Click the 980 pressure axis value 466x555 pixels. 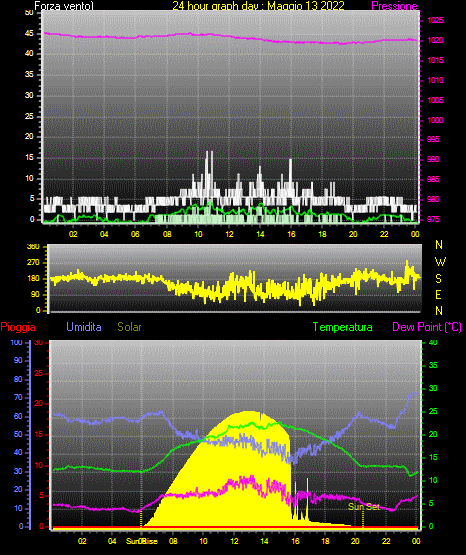433,199
